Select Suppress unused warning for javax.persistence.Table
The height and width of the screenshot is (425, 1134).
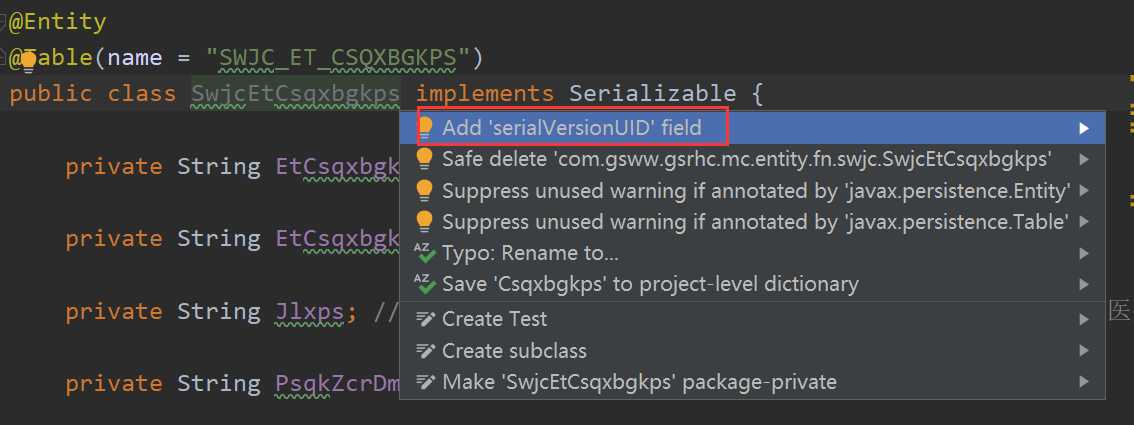click(752, 221)
